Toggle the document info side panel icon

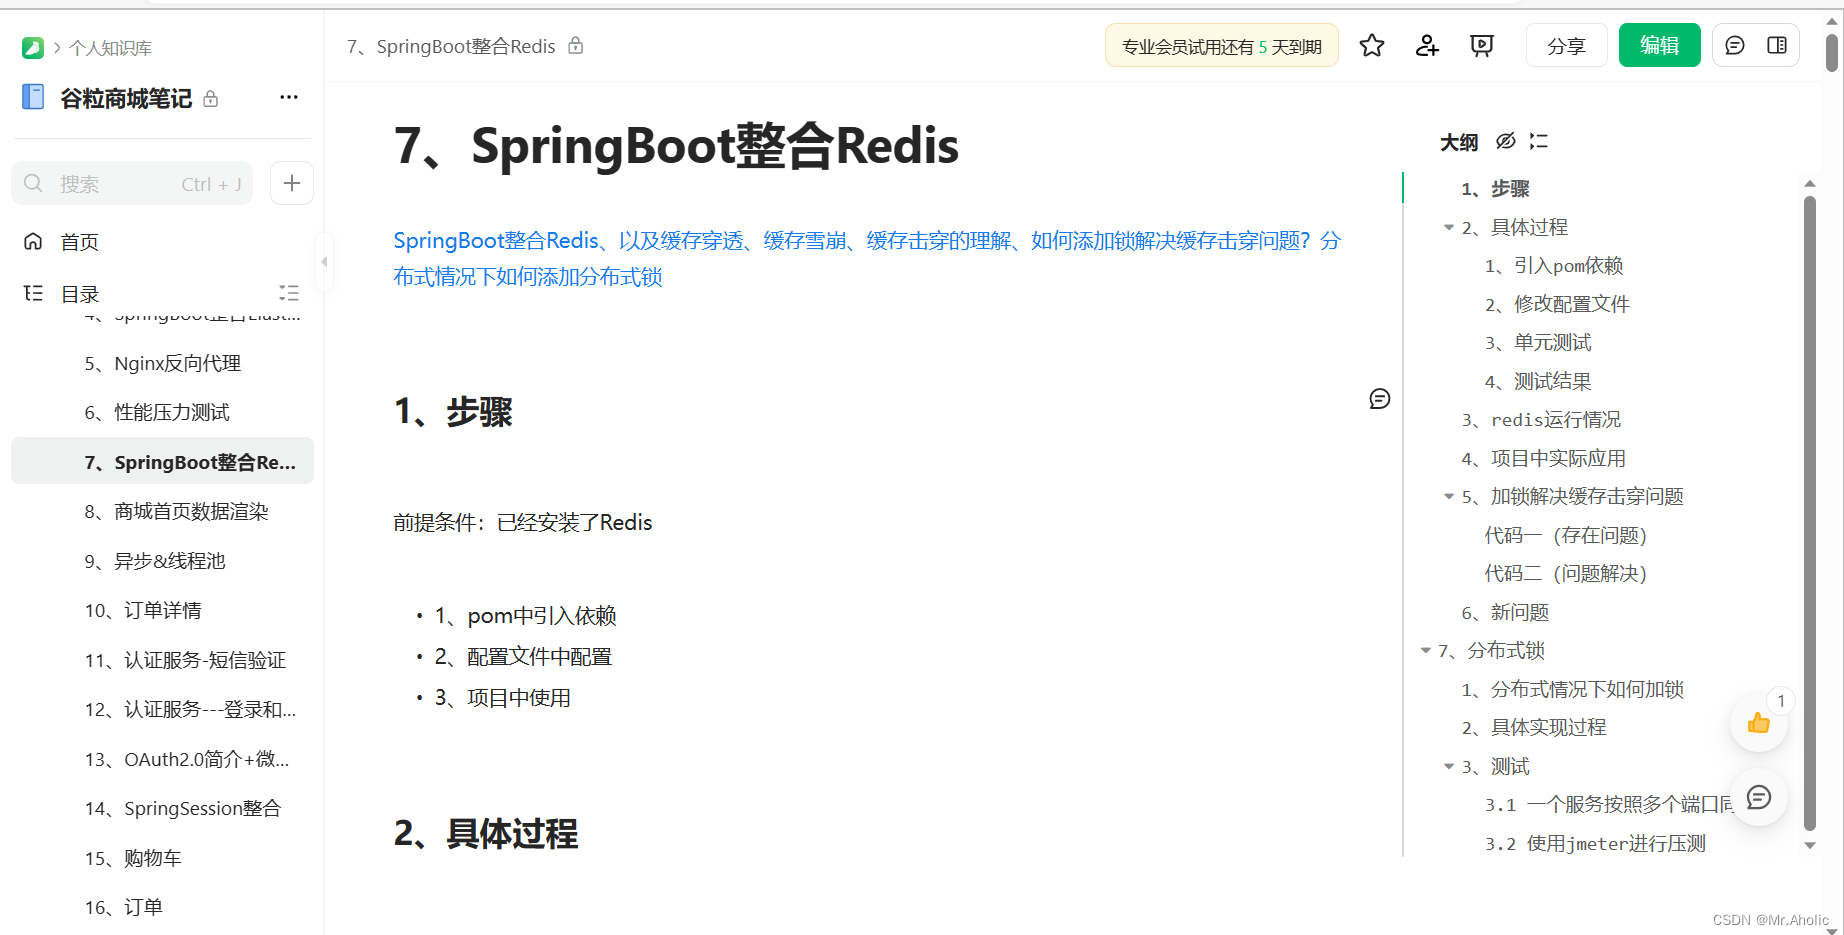pyautogui.click(x=1778, y=44)
